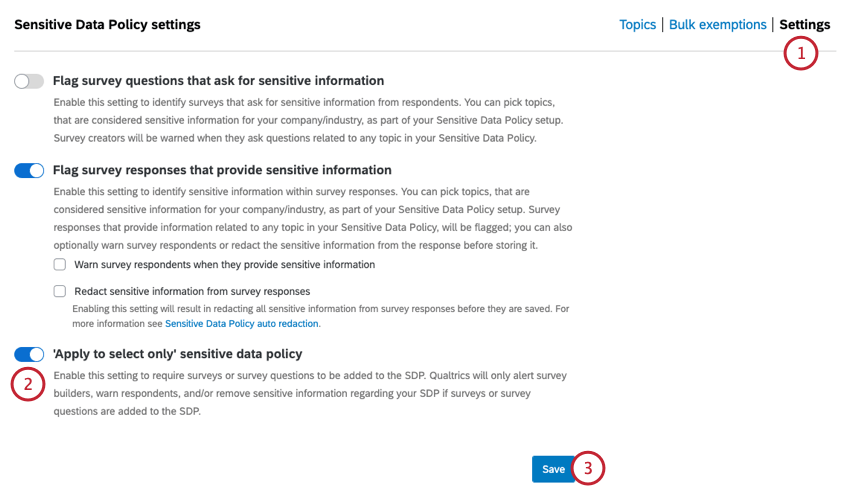
Task: Click the 'Warn survey respondents' label text
Action: [x=225, y=265]
